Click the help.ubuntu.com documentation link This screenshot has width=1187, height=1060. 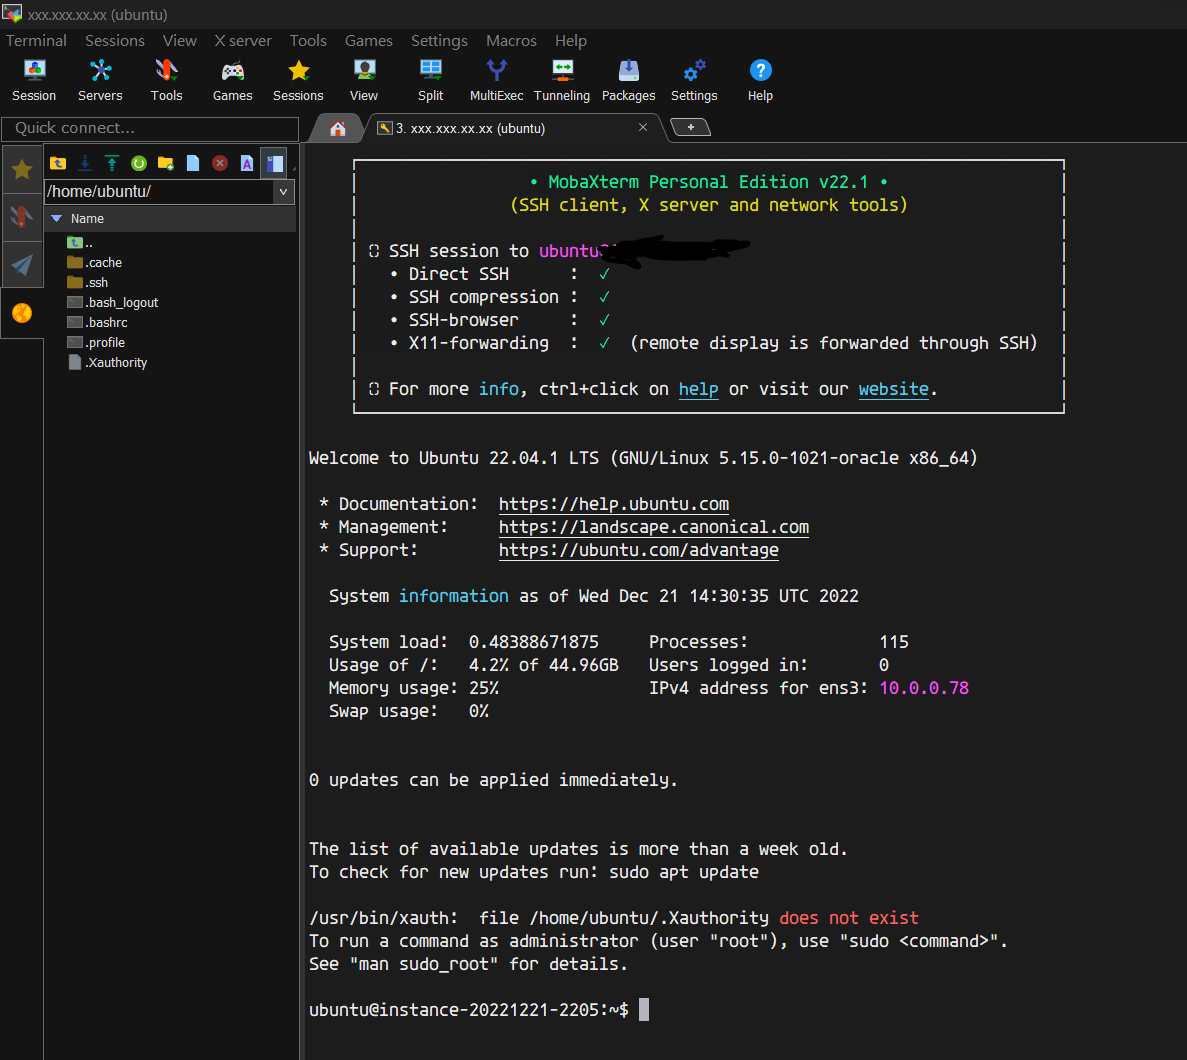613,504
